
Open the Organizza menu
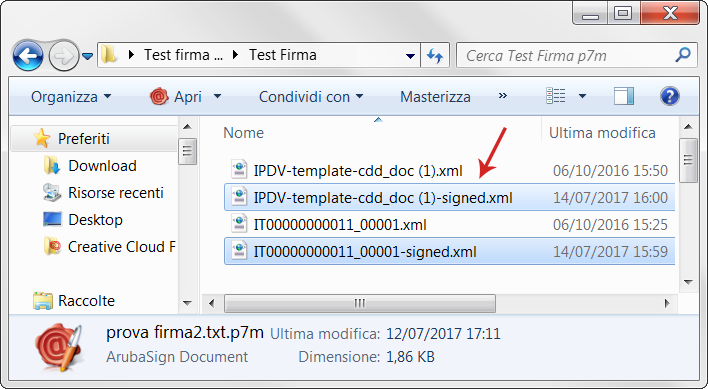click(x=71, y=97)
